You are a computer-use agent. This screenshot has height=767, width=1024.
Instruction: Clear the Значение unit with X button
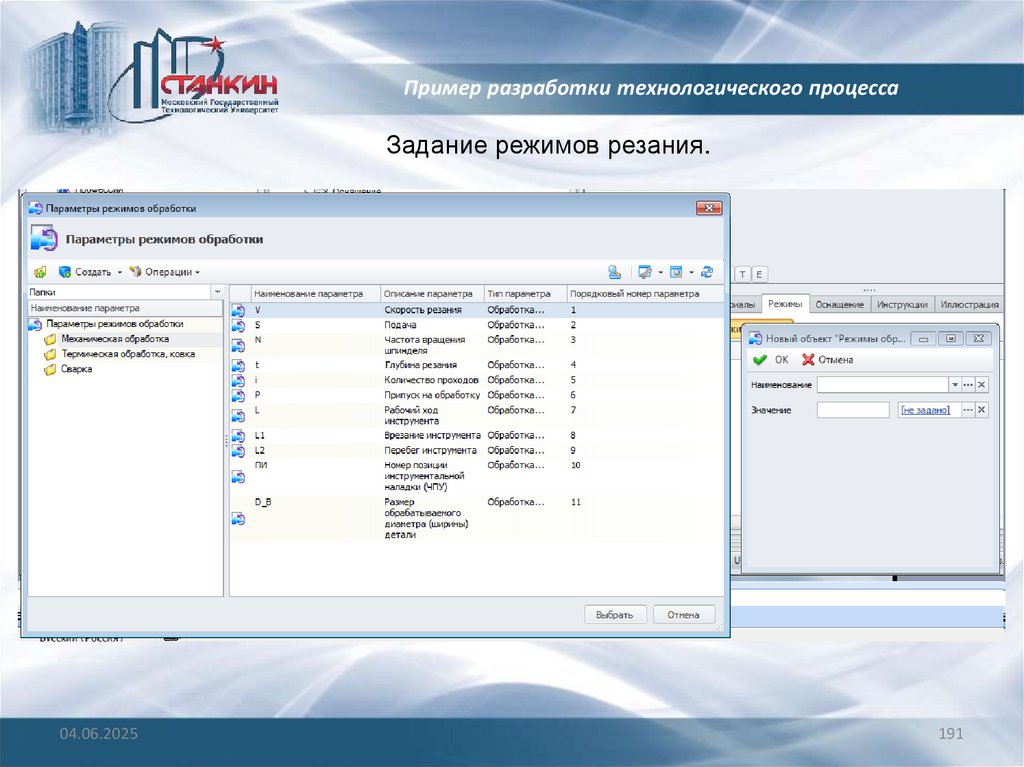pos(982,410)
